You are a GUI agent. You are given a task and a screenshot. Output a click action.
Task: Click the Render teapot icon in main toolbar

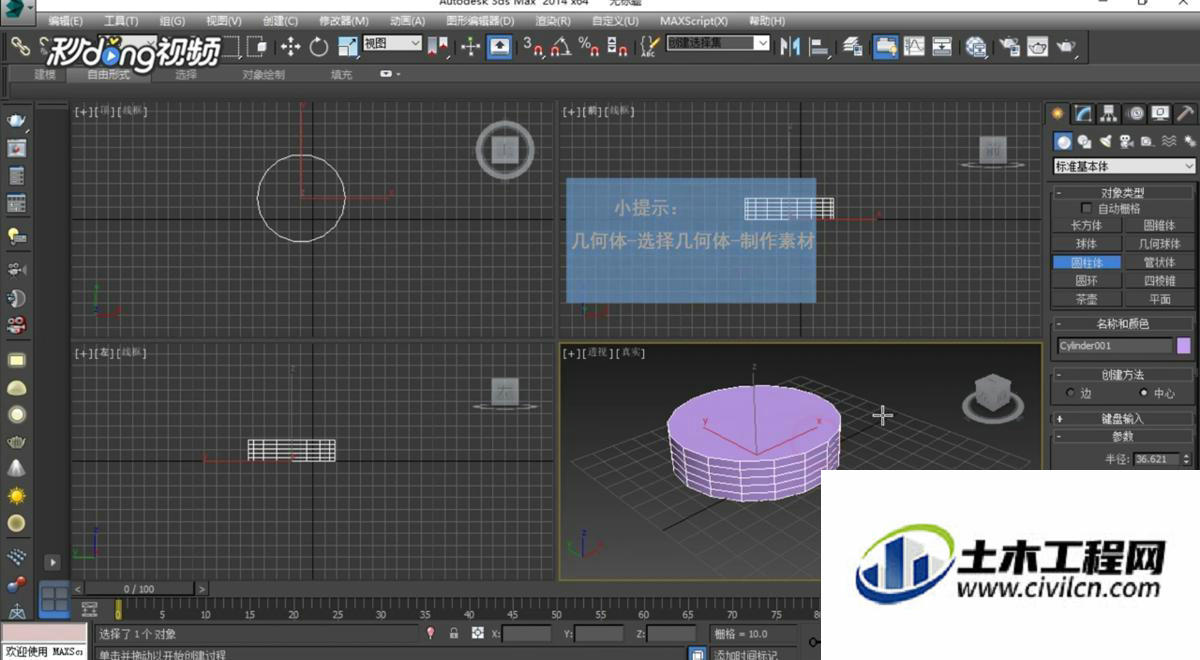click(1066, 46)
